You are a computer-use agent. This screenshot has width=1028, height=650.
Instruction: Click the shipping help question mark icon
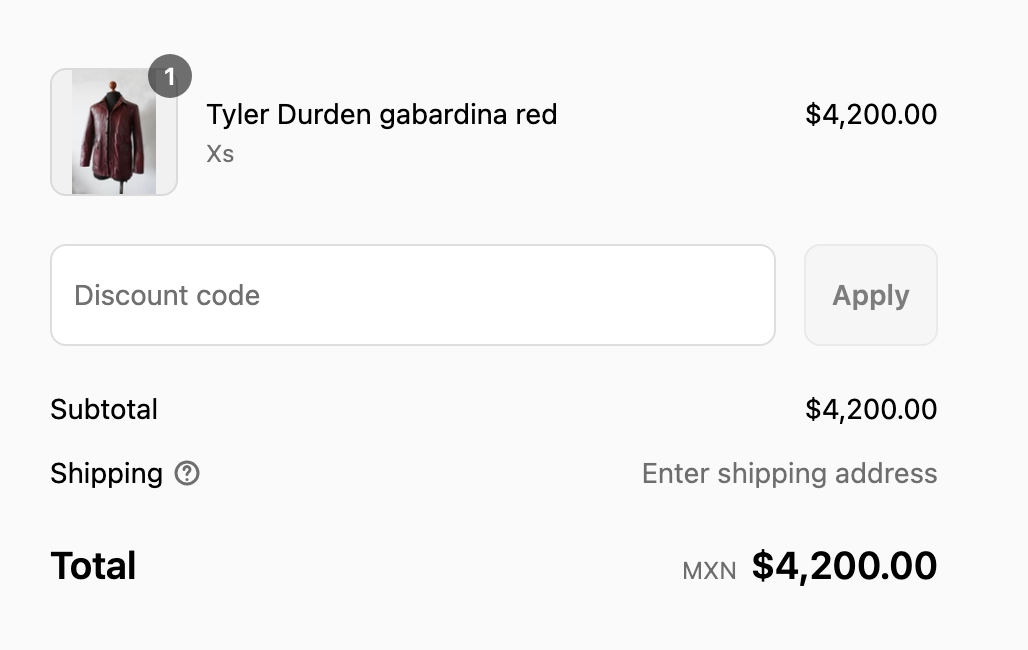[187, 473]
